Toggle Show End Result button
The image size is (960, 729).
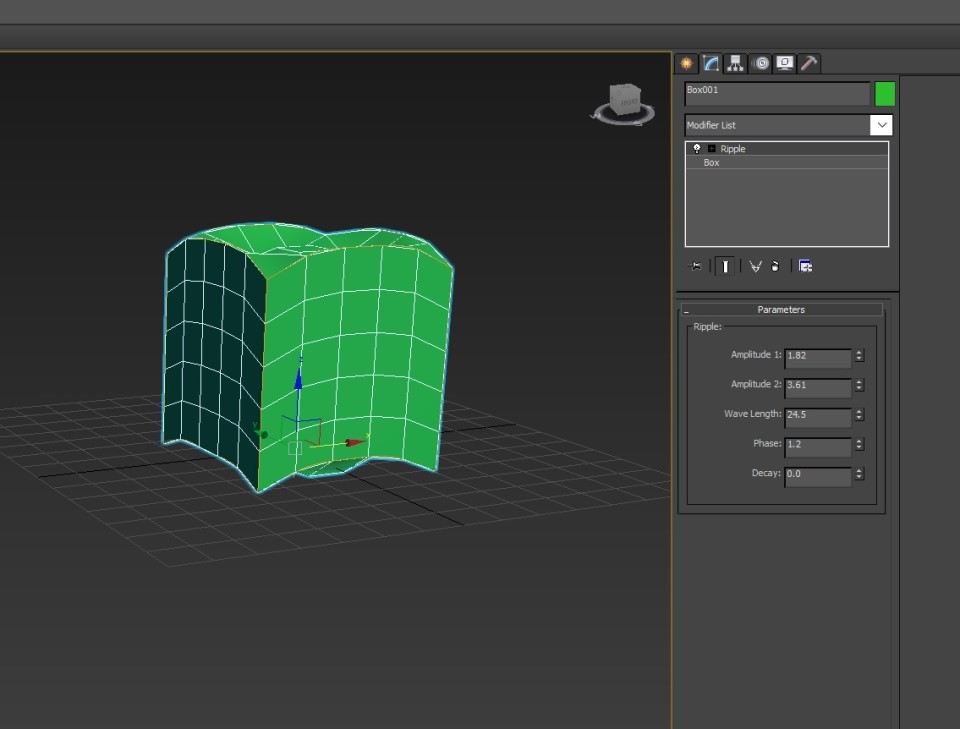pos(725,266)
